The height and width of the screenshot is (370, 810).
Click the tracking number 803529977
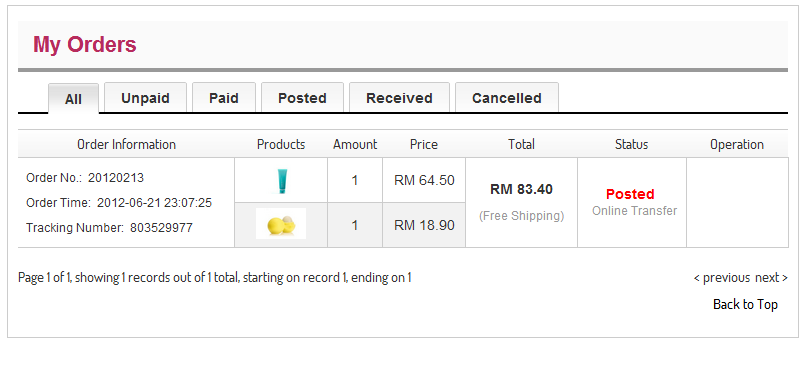pyautogui.click(x=161, y=228)
